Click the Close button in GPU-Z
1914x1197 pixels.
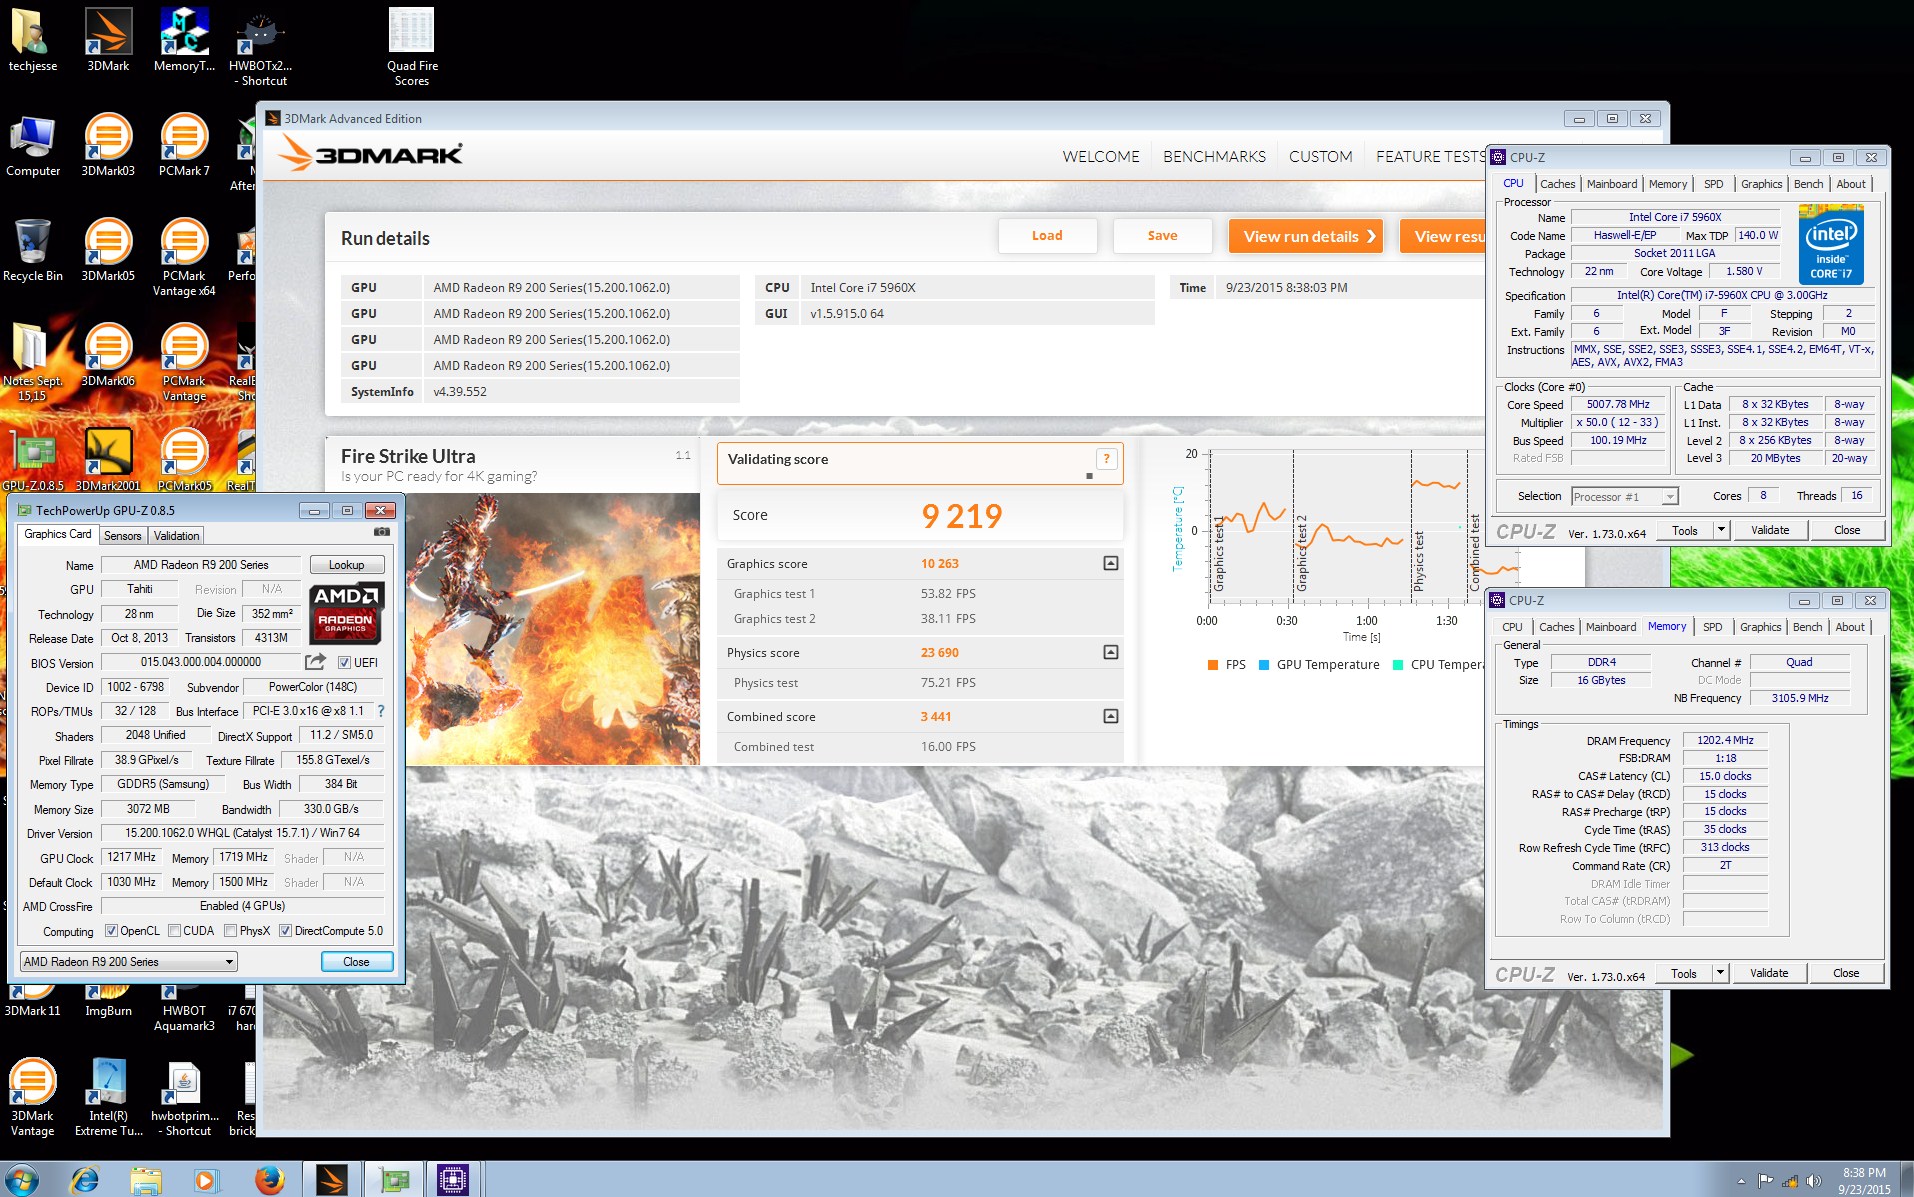coord(356,962)
